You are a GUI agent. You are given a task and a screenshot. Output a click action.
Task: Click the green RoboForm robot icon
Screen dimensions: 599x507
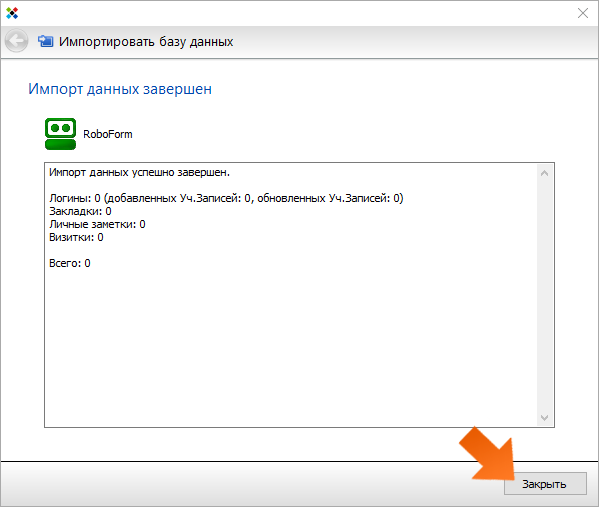pyautogui.click(x=60, y=134)
